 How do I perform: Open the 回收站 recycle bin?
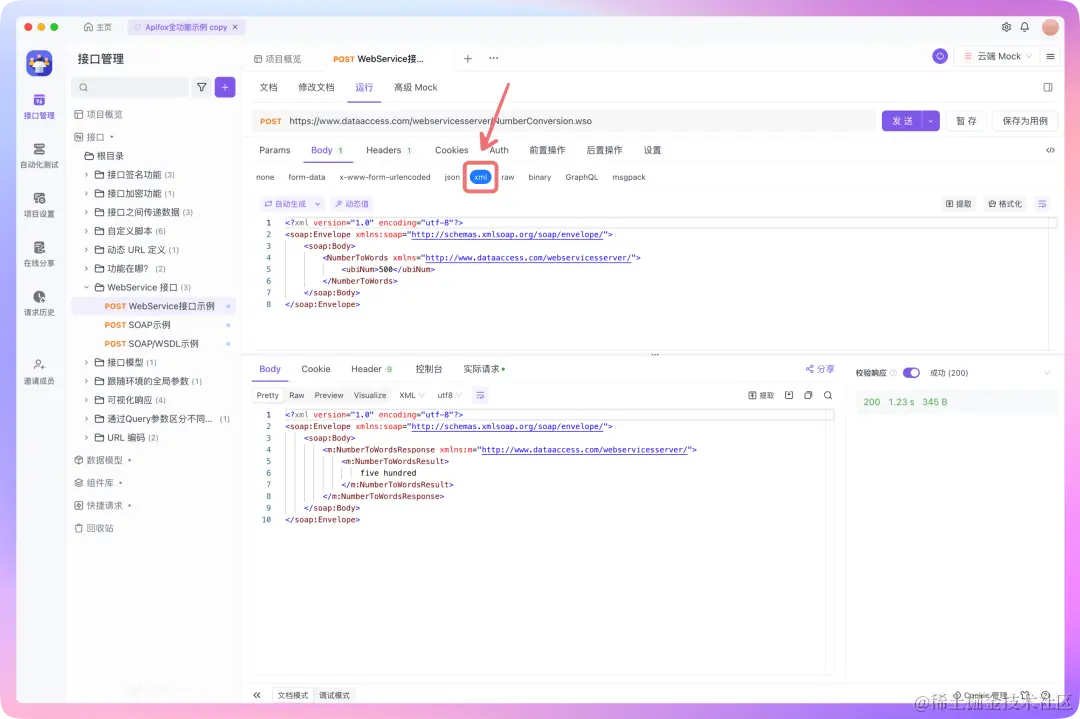(94, 528)
